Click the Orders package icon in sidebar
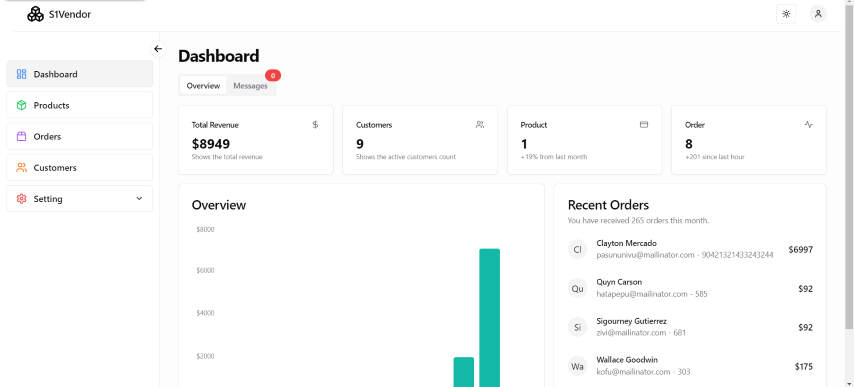854x387 pixels. pos(21,137)
